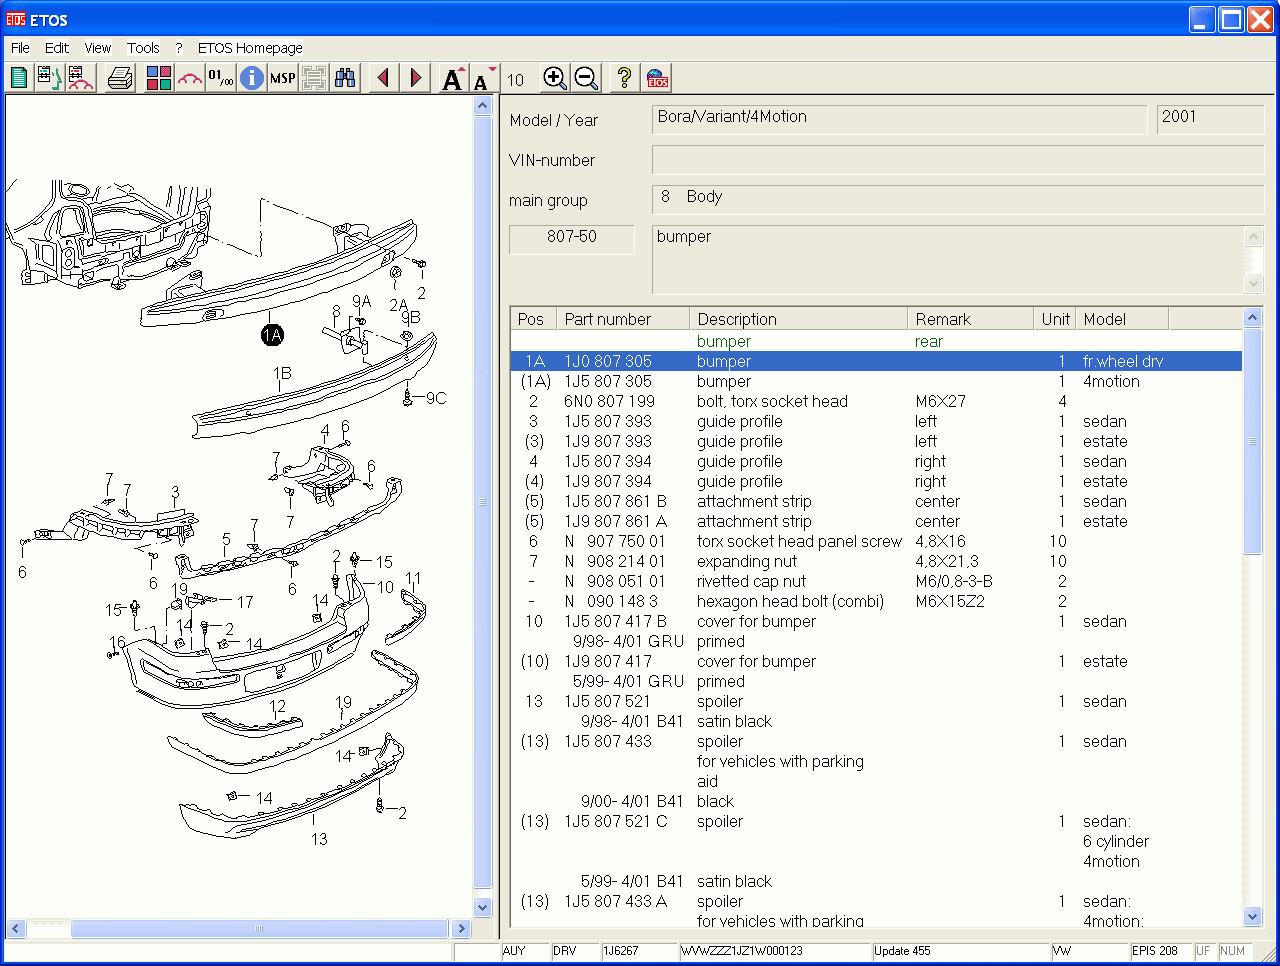Viewport: 1280px width, 966px height.
Task: Sort by the Pos column header
Action: 532,319
